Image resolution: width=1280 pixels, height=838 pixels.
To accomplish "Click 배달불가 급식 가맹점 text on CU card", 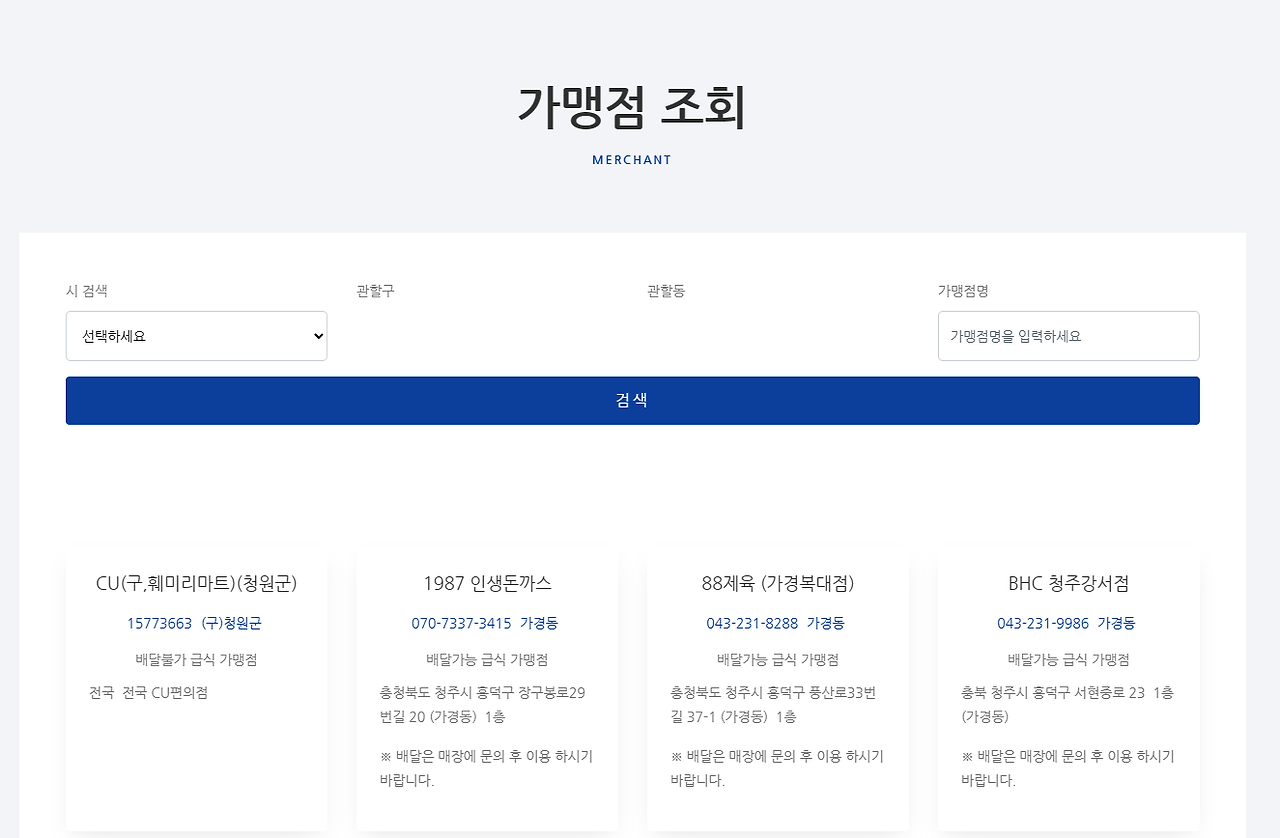I will (196, 659).
